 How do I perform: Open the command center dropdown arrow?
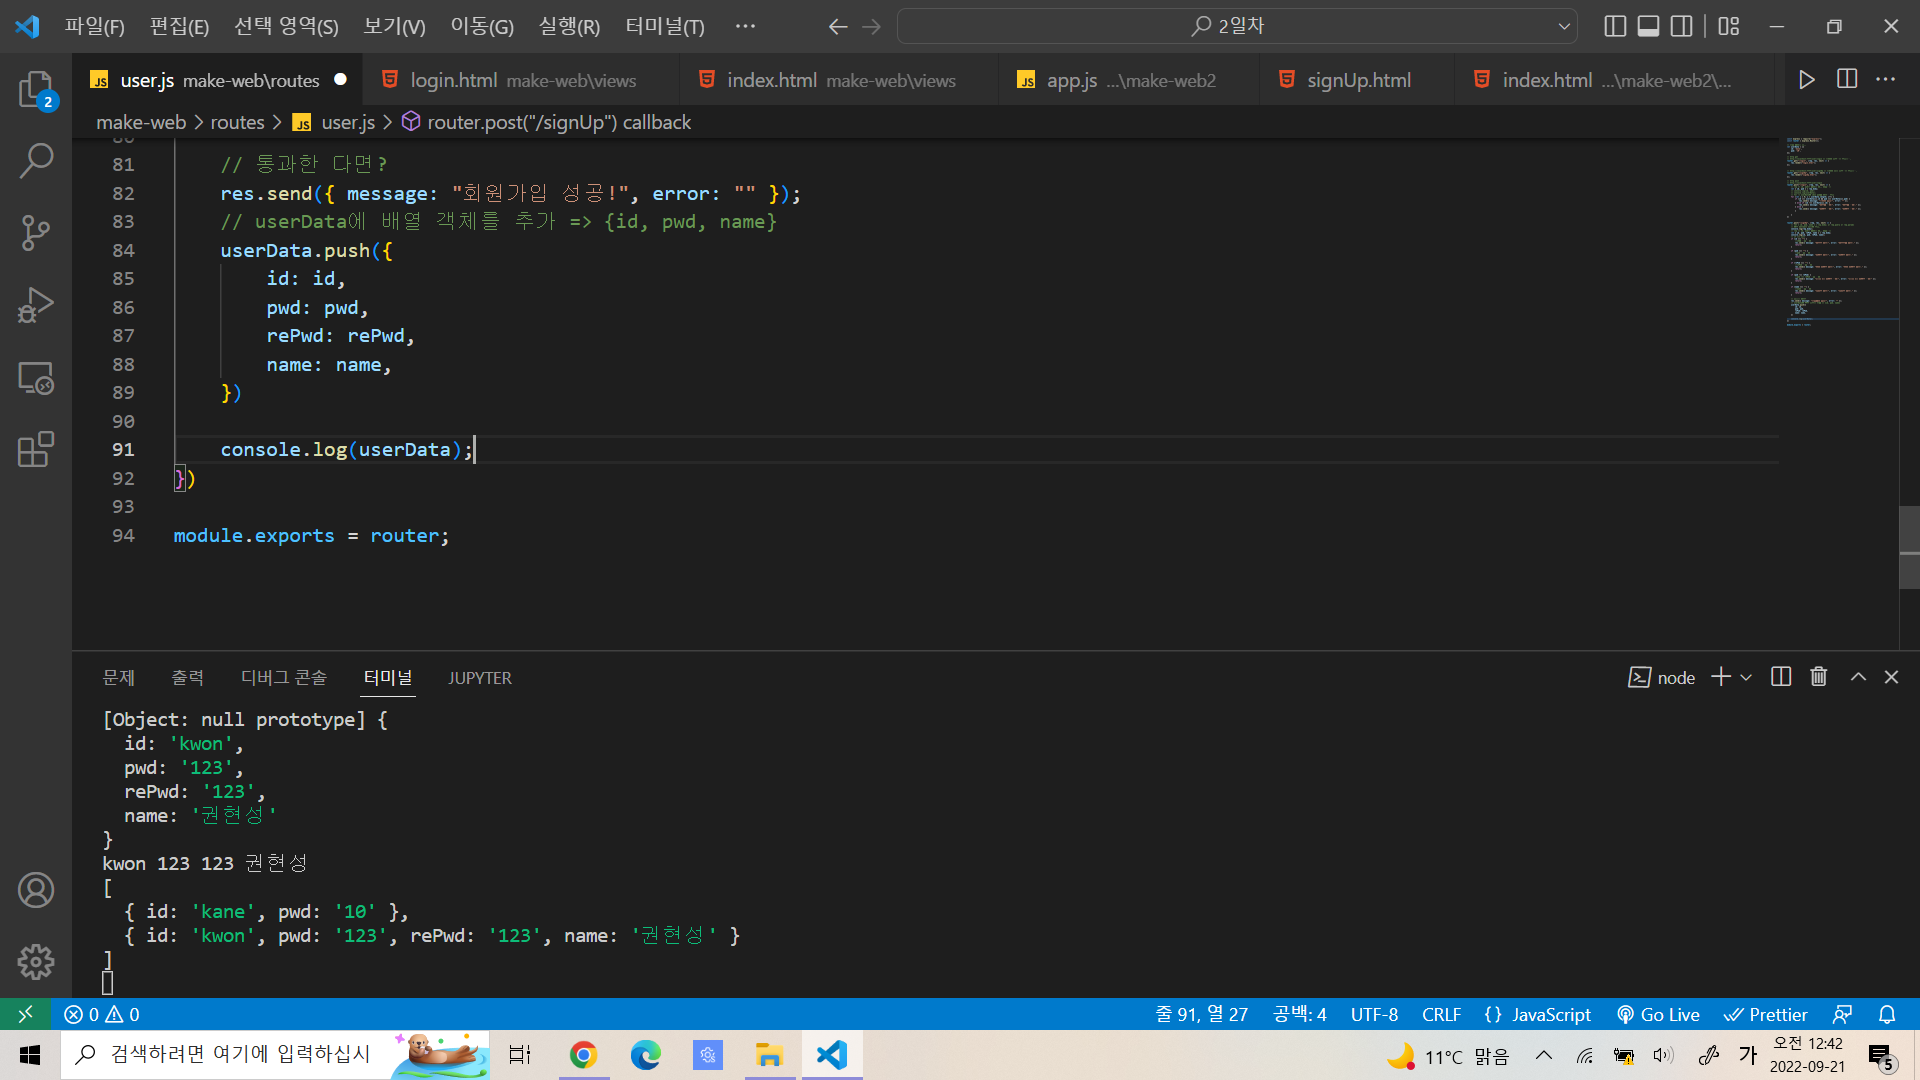1564,26
